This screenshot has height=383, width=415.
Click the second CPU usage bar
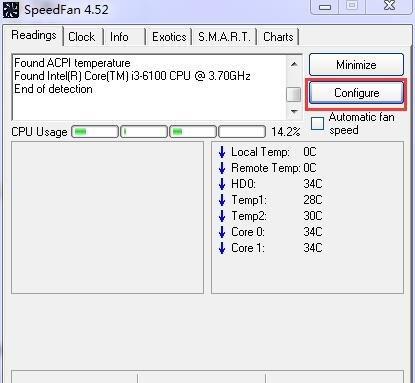pos(144,132)
